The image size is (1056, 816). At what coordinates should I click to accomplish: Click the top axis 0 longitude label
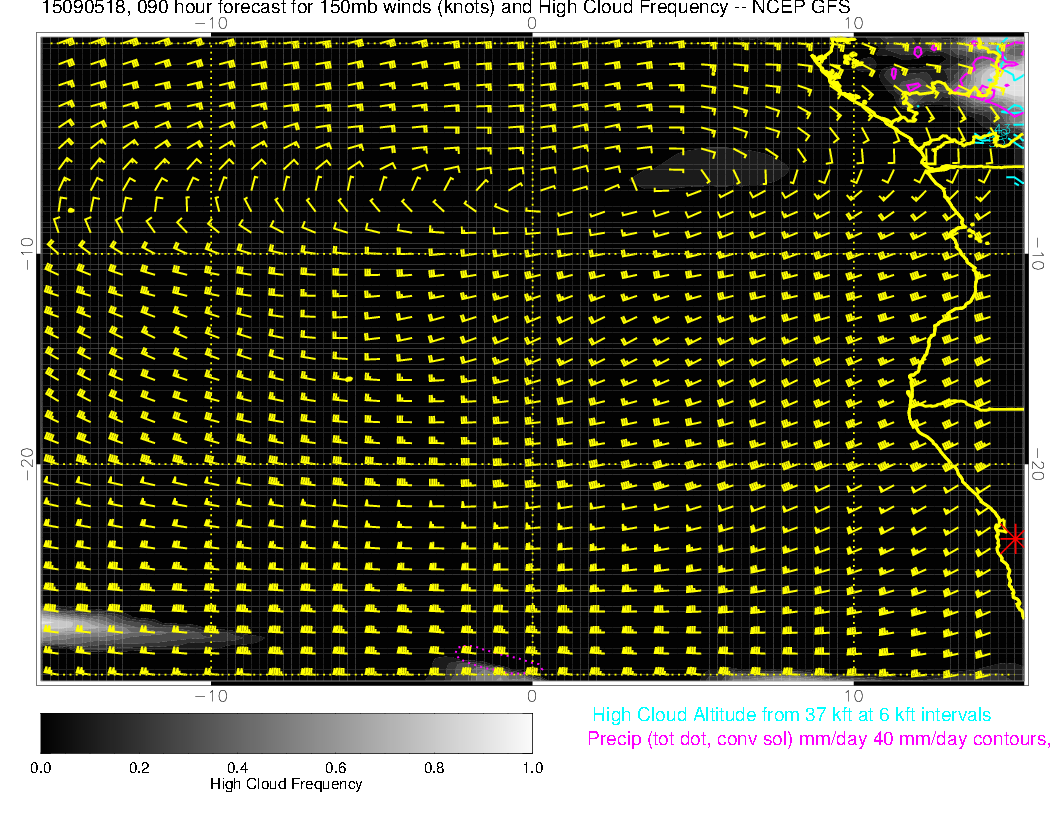tap(532, 24)
